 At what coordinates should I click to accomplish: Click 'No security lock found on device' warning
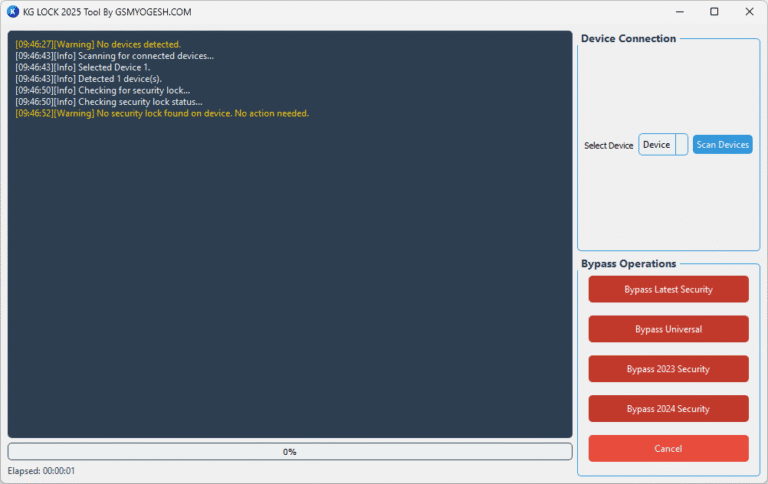tap(162, 113)
